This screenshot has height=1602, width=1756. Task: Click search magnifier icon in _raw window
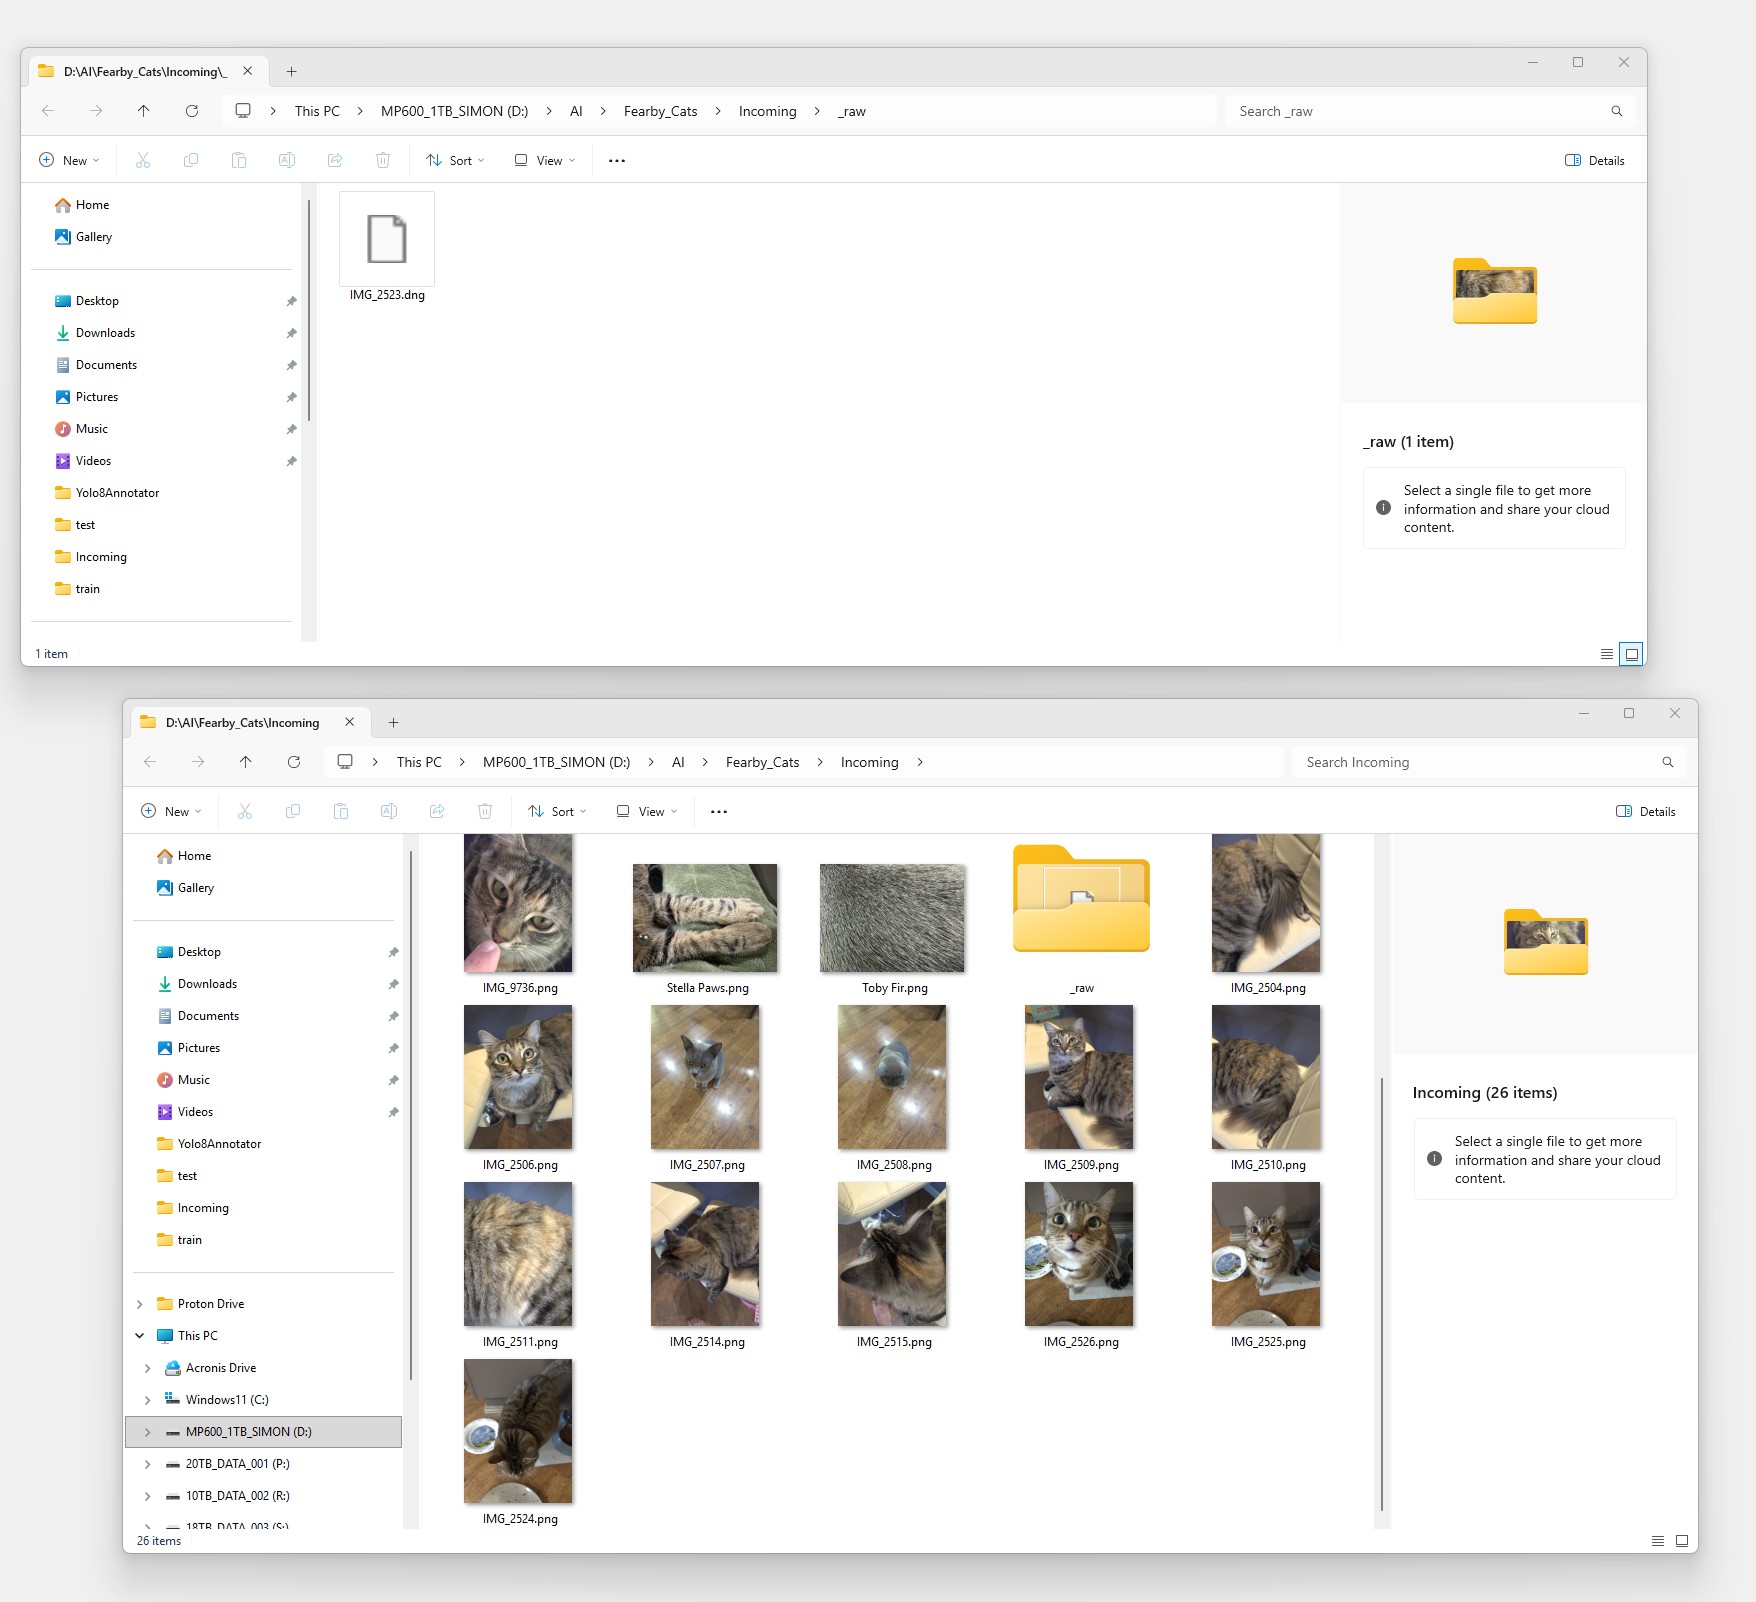(x=1616, y=111)
